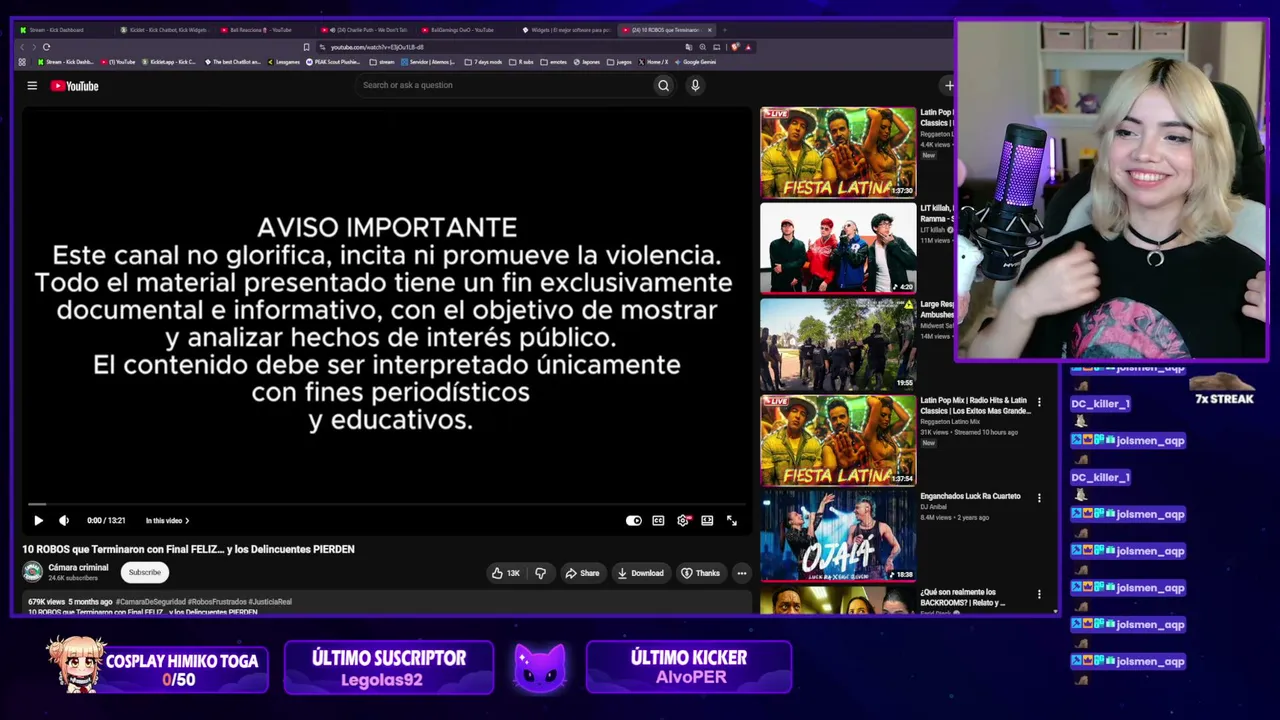Open the Lessgames bookmark
Screen dimensions: 1280x720
tap(284, 62)
